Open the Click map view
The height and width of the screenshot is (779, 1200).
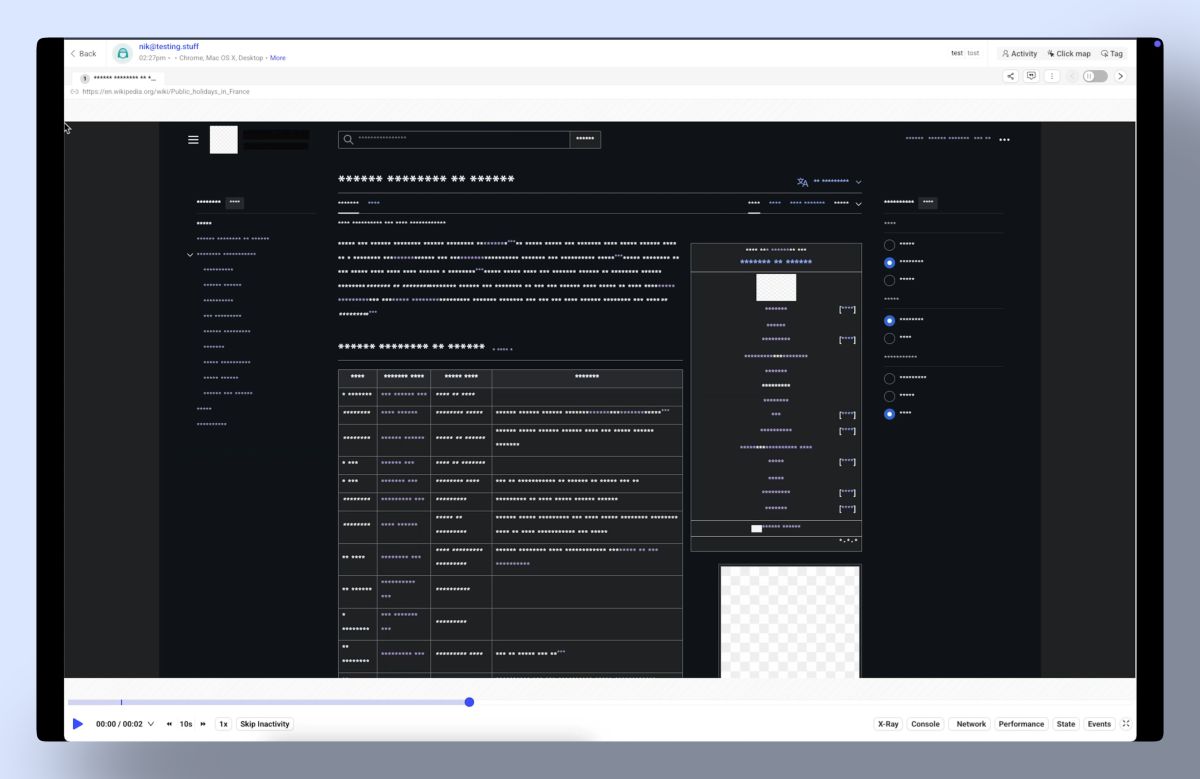tap(1069, 54)
